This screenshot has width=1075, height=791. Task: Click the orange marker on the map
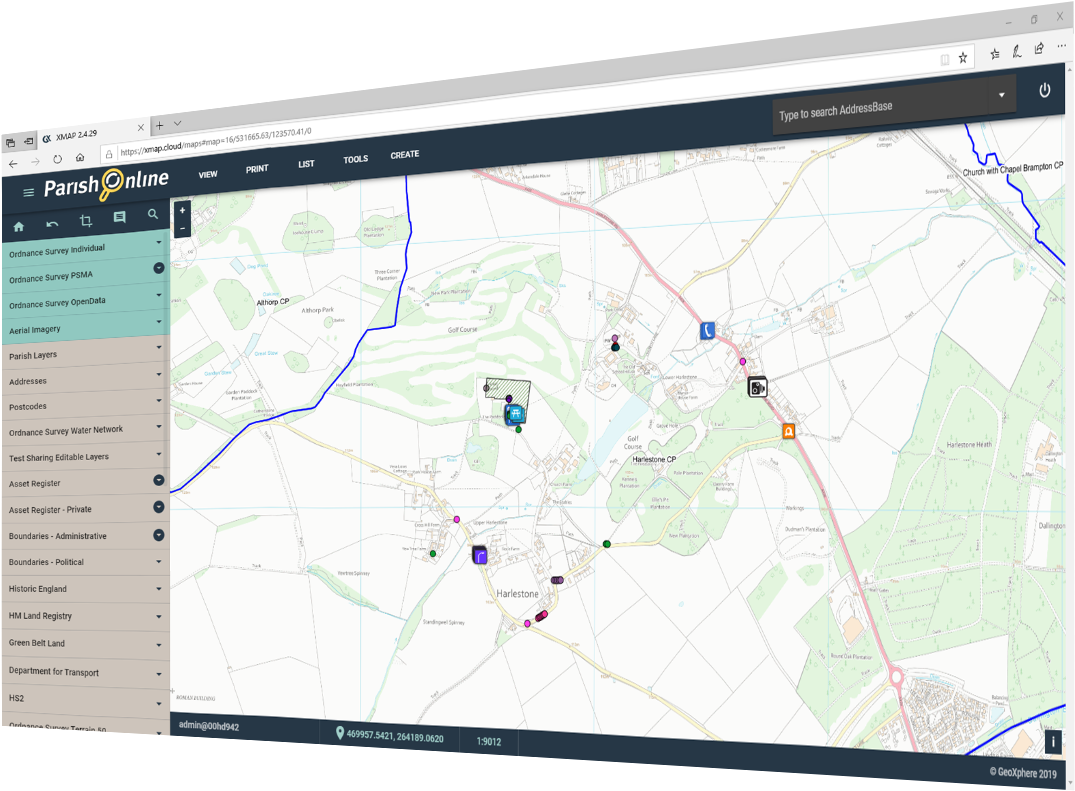[789, 431]
